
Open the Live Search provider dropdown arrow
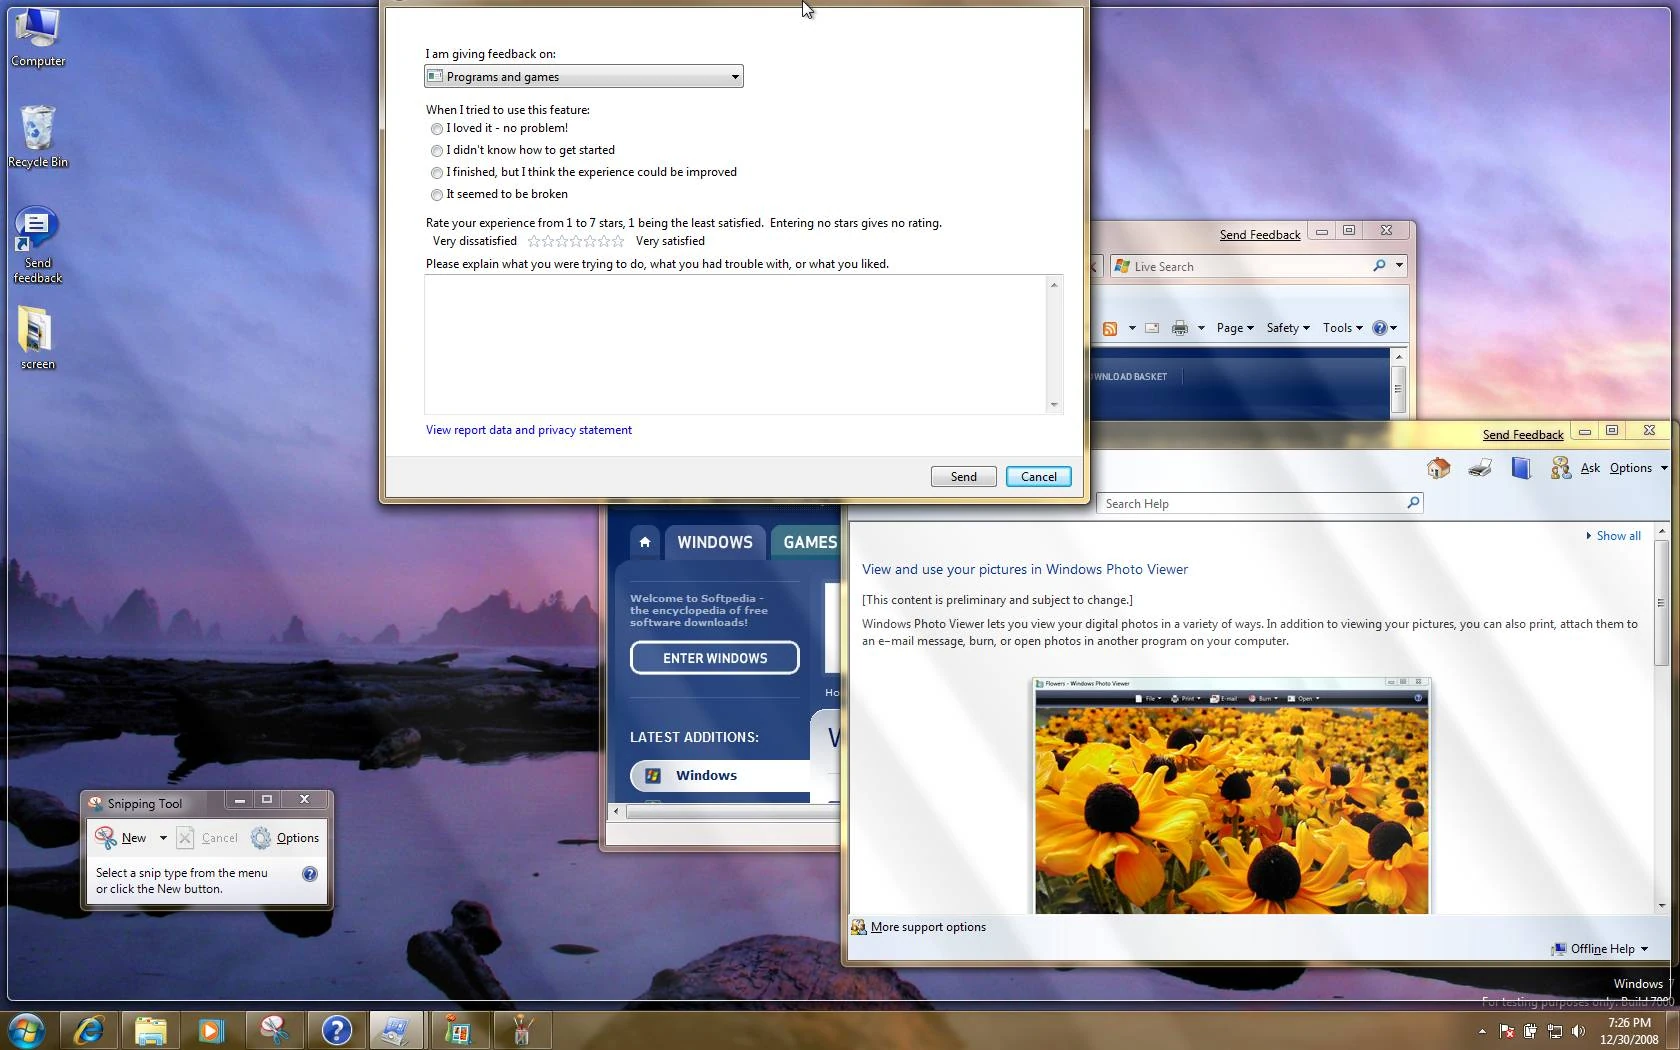coord(1400,266)
